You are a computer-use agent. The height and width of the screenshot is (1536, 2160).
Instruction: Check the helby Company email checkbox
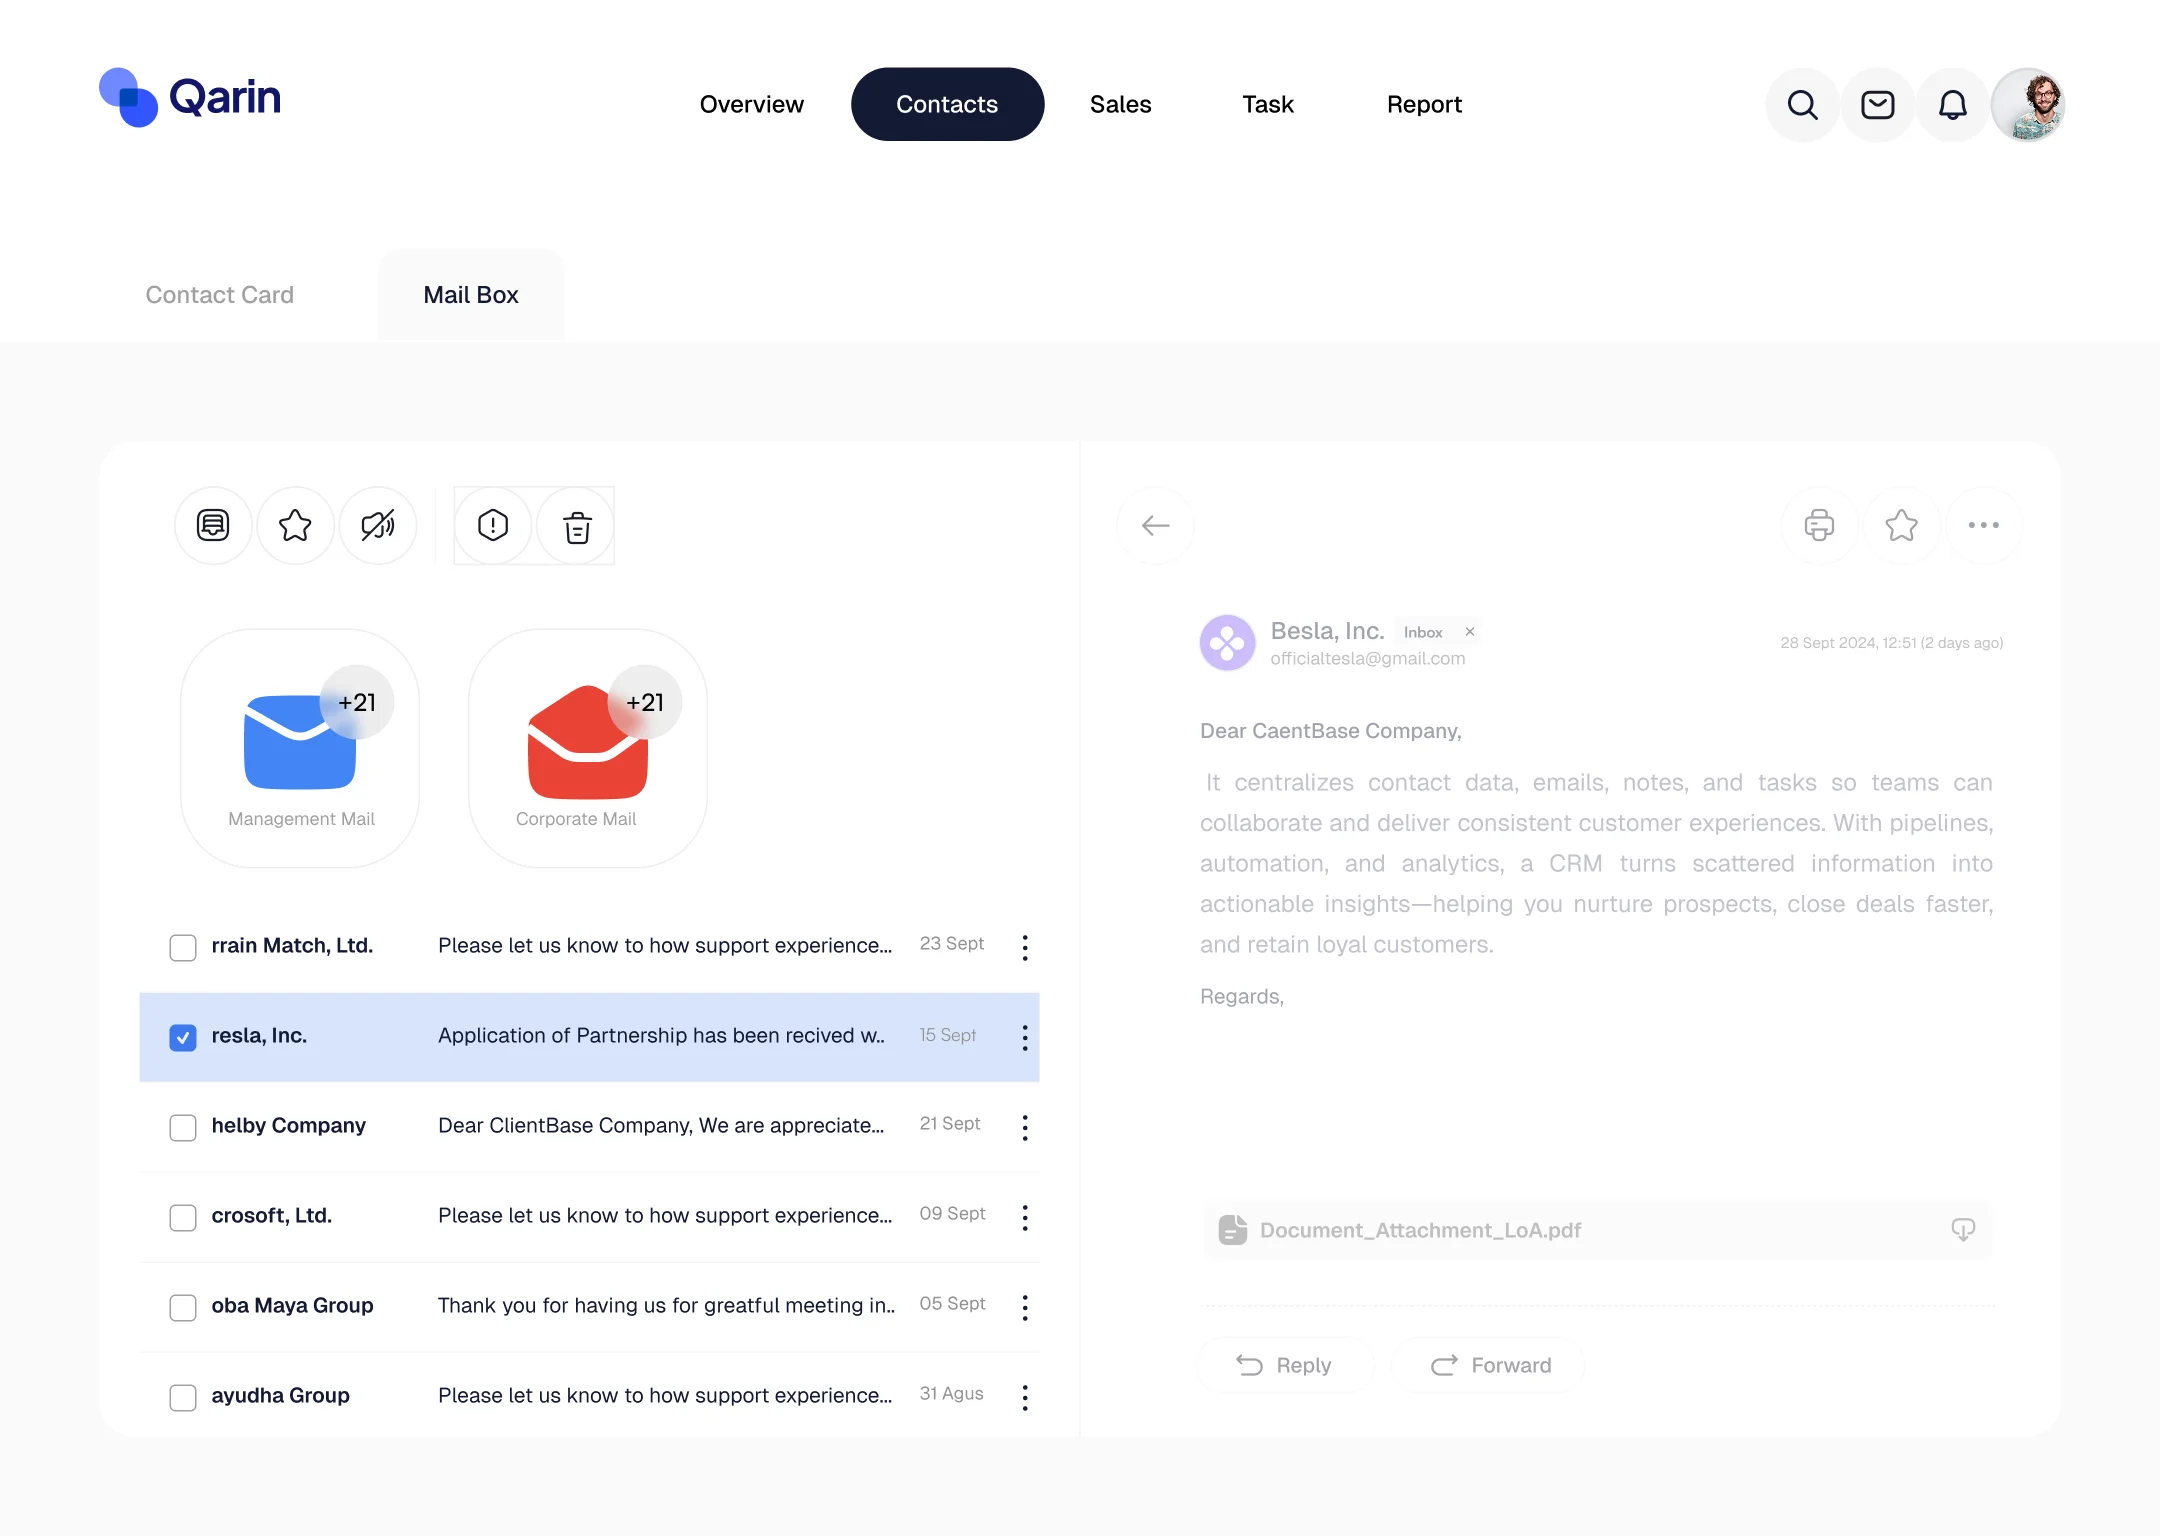click(x=183, y=1127)
